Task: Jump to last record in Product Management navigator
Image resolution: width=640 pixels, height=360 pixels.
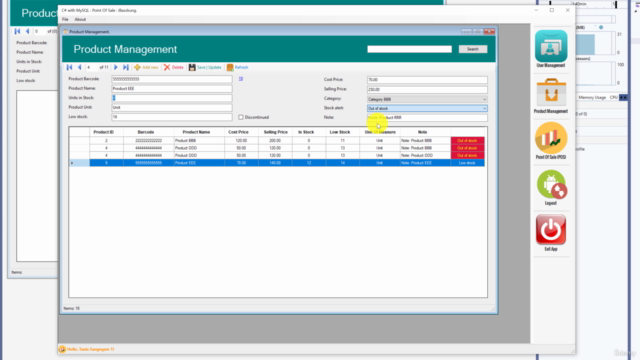Action: (x=126, y=67)
